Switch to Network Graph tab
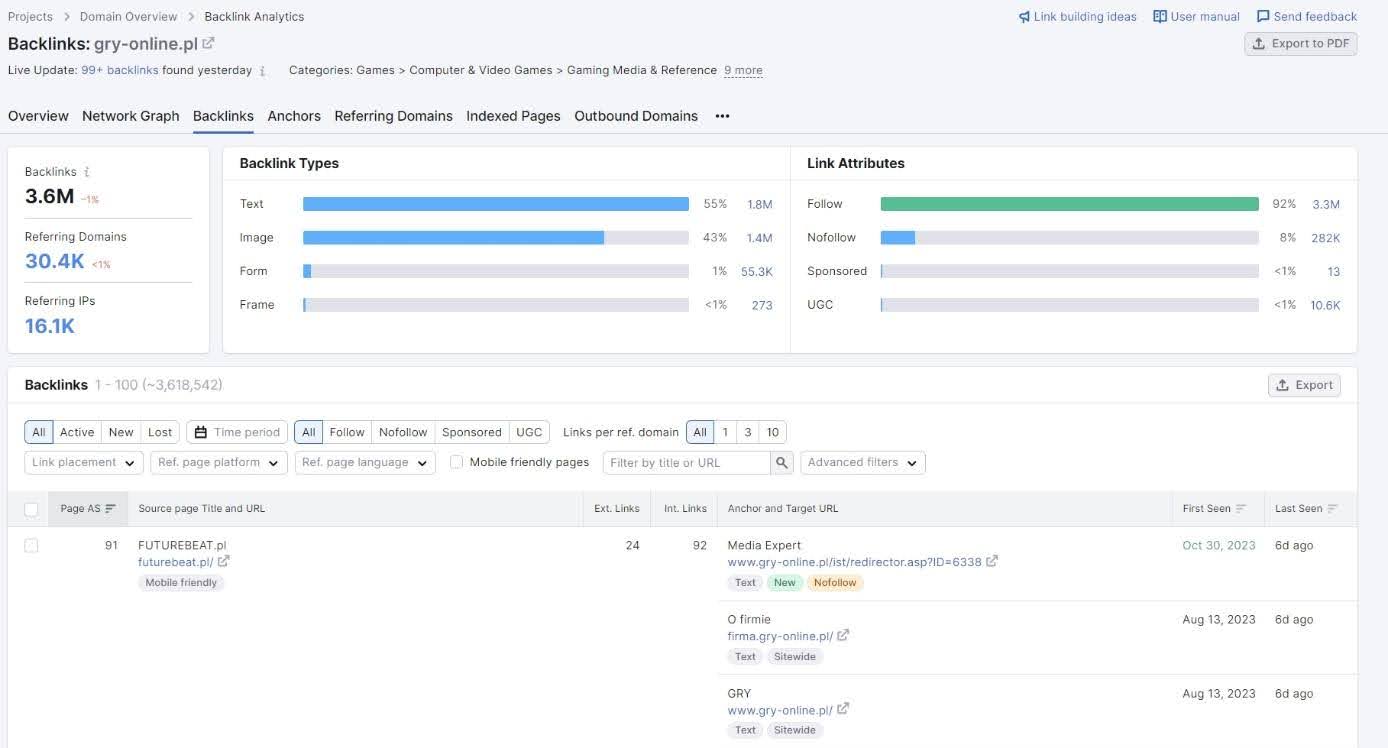The width and height of the screenshot is (1388, 748). click(x=131, y=116)
